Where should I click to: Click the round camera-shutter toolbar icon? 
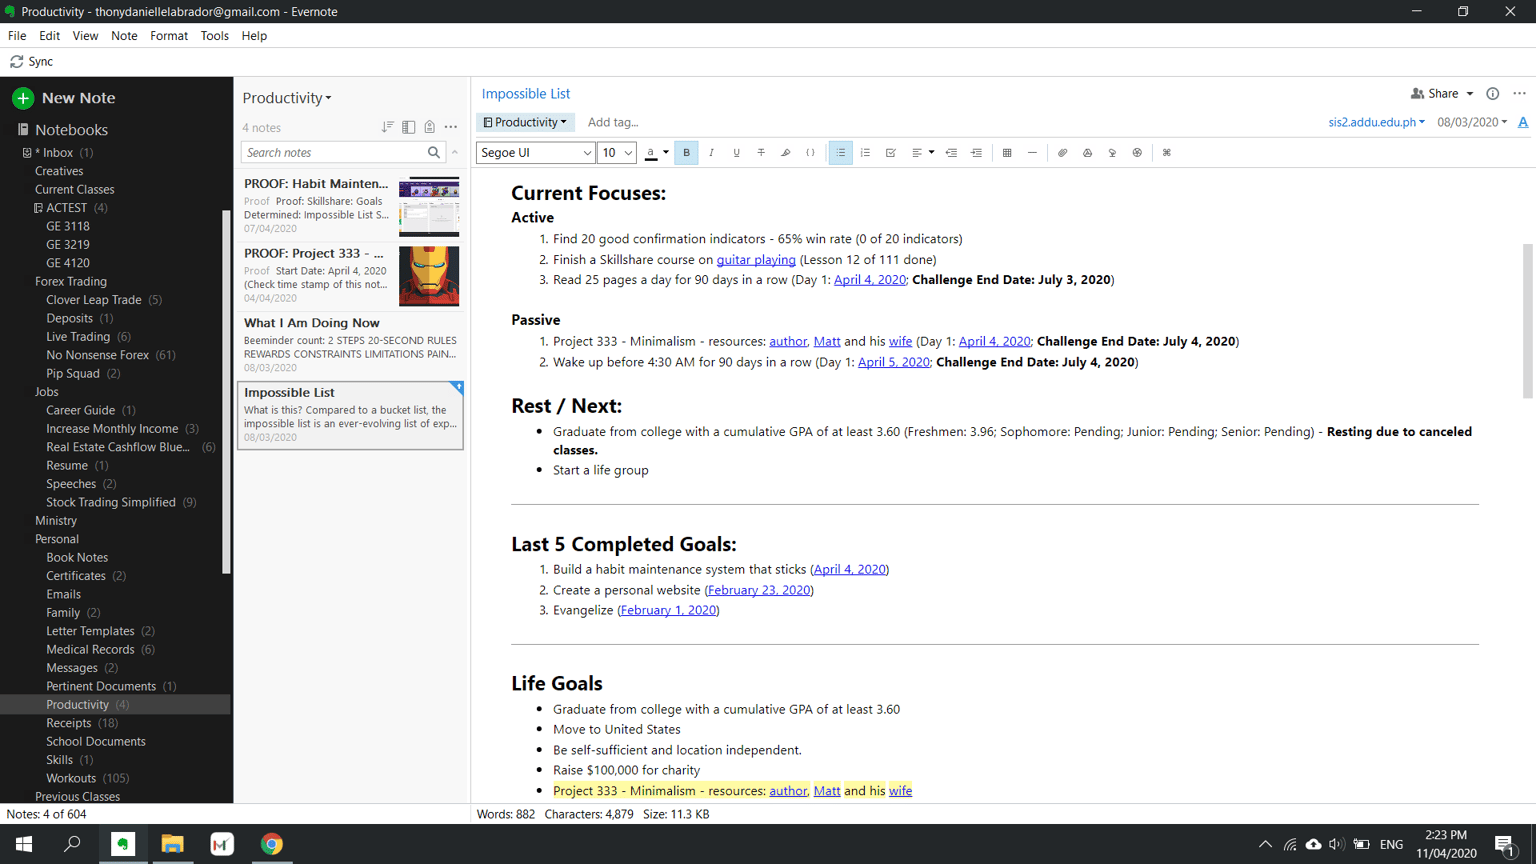click(x=1137, y=153)
